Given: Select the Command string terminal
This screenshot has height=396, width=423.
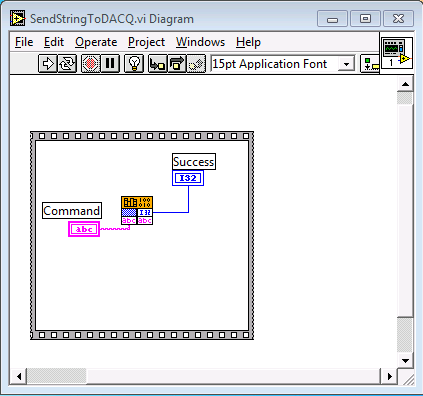Looking at the screenshot, I should pyautogui.click(x=84, y=229).
